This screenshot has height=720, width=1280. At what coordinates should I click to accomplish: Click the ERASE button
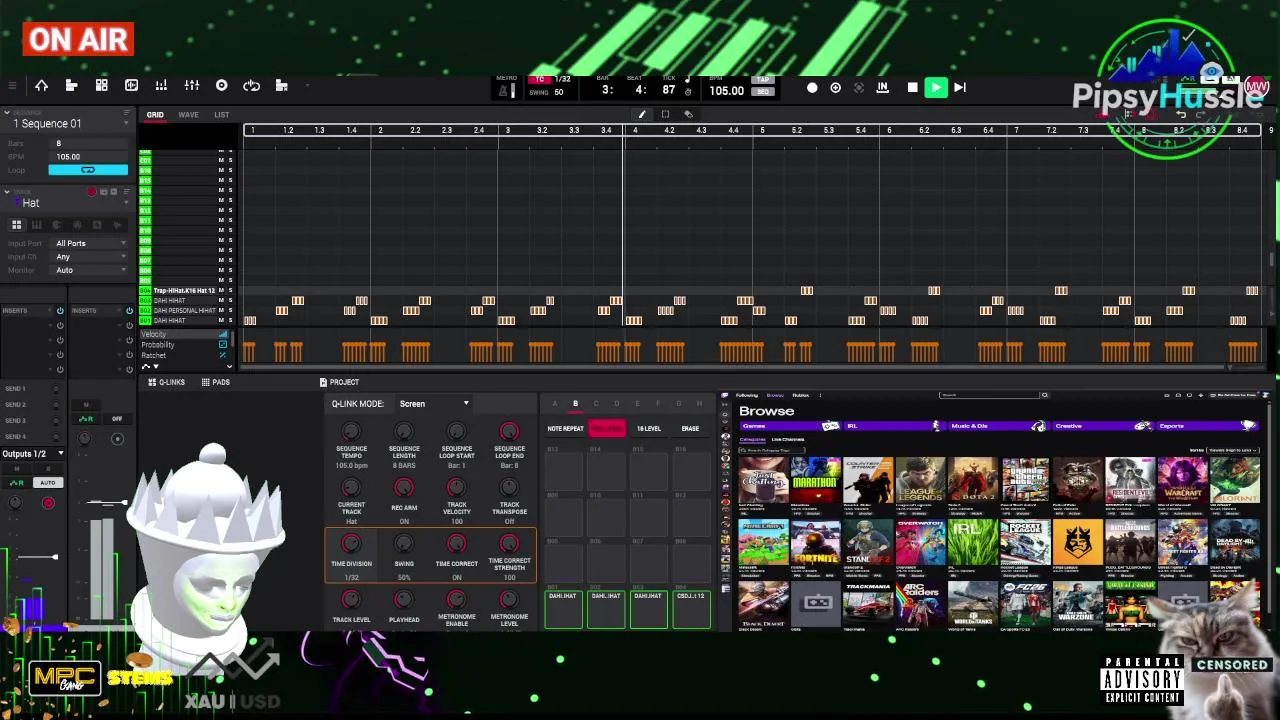tap(690, 429)
